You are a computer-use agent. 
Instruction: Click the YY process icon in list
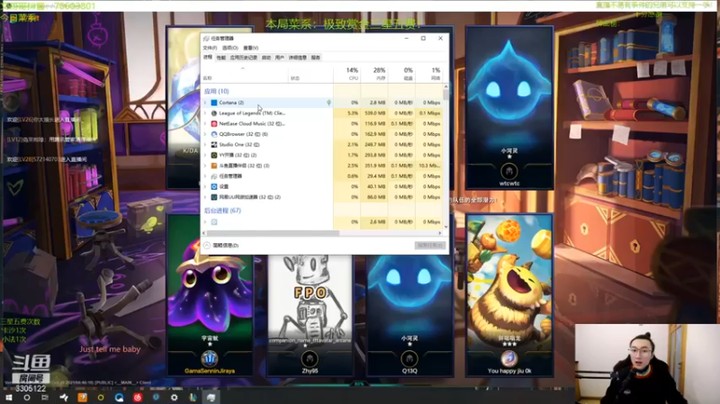(214, 155)
